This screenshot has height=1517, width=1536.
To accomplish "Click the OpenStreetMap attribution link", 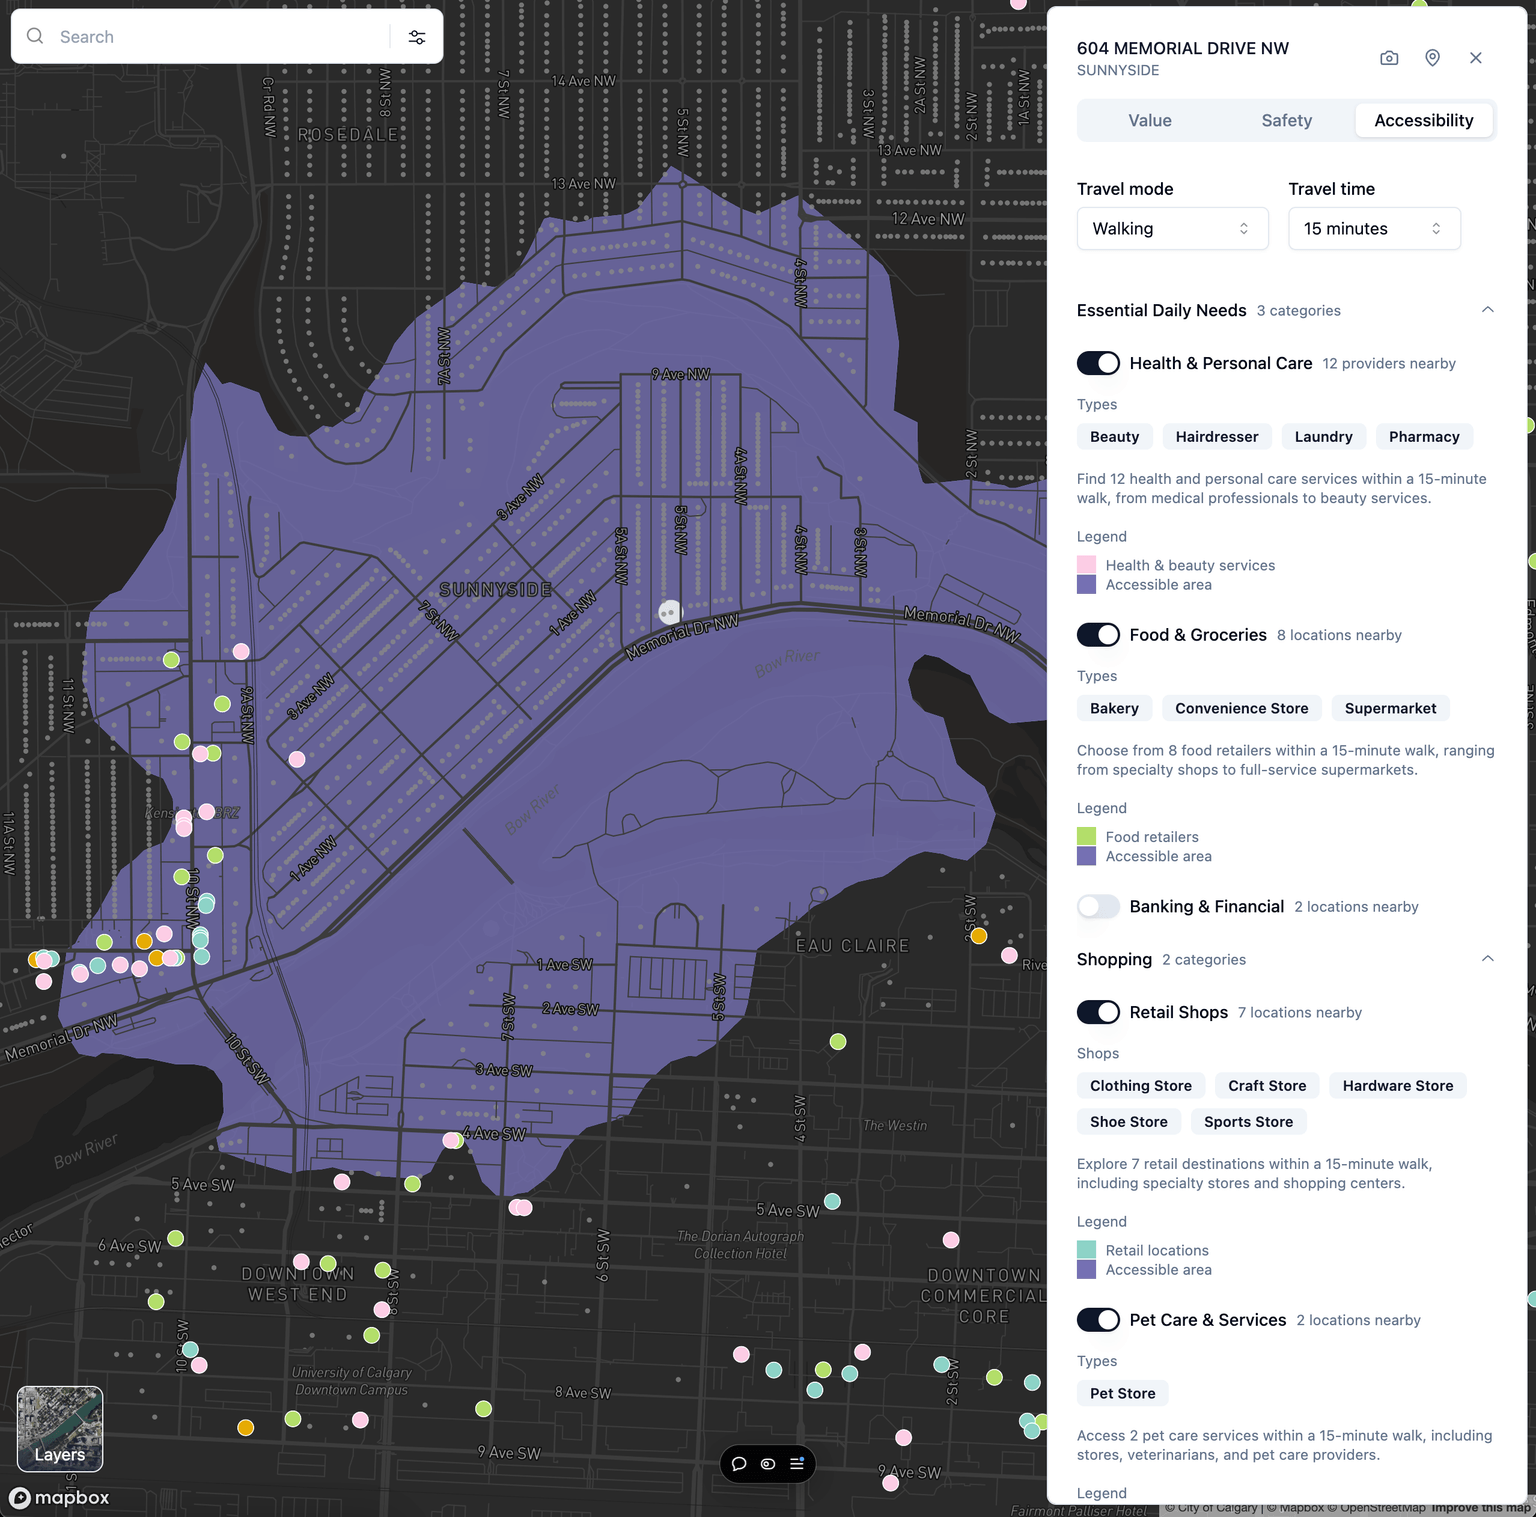I will point(1379,1508).
